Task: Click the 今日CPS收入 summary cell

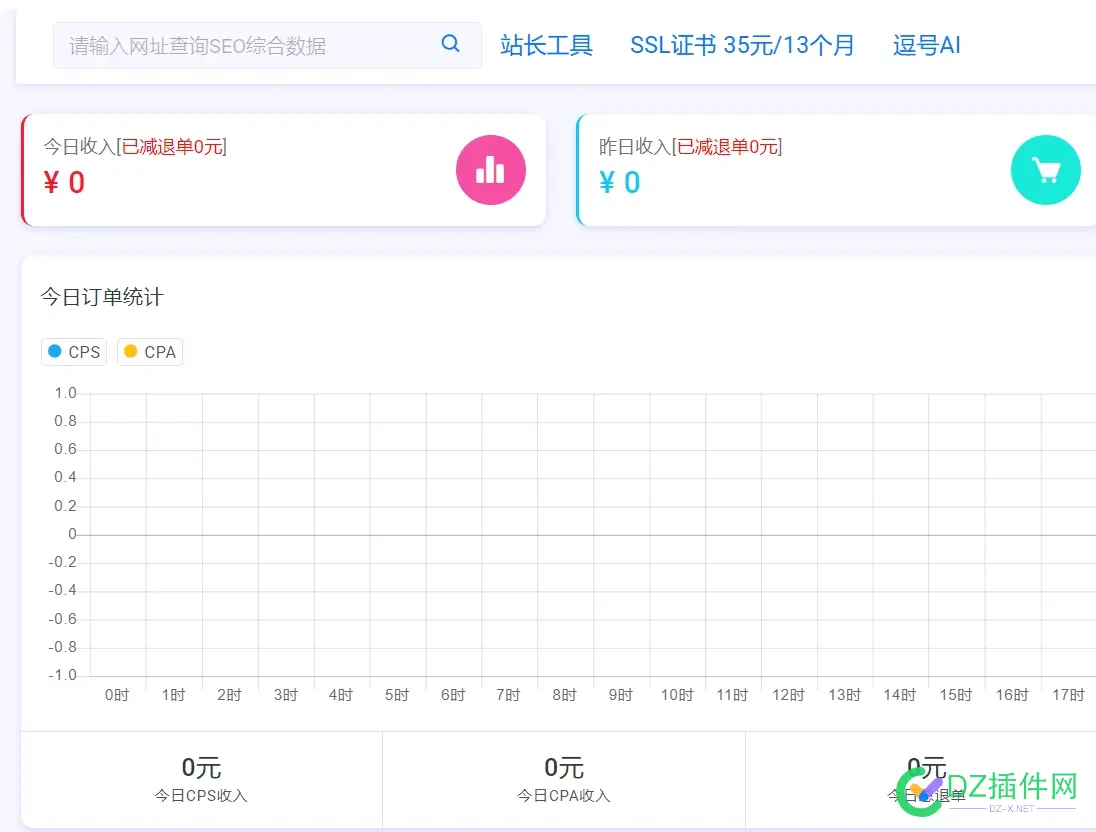Action: 201,779
